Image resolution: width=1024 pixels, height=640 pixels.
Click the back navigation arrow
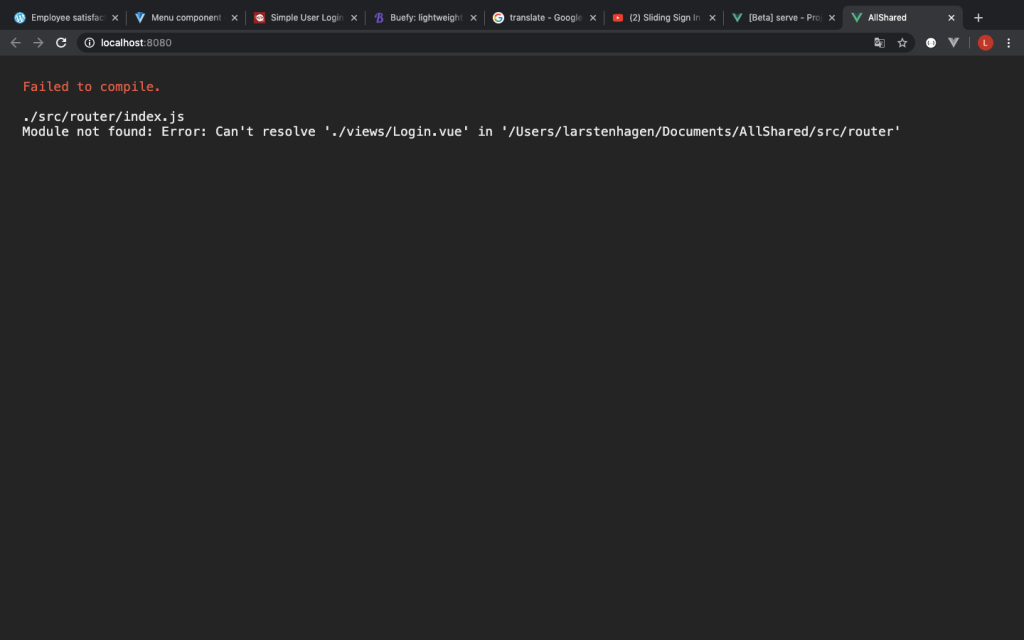point(15,43)
